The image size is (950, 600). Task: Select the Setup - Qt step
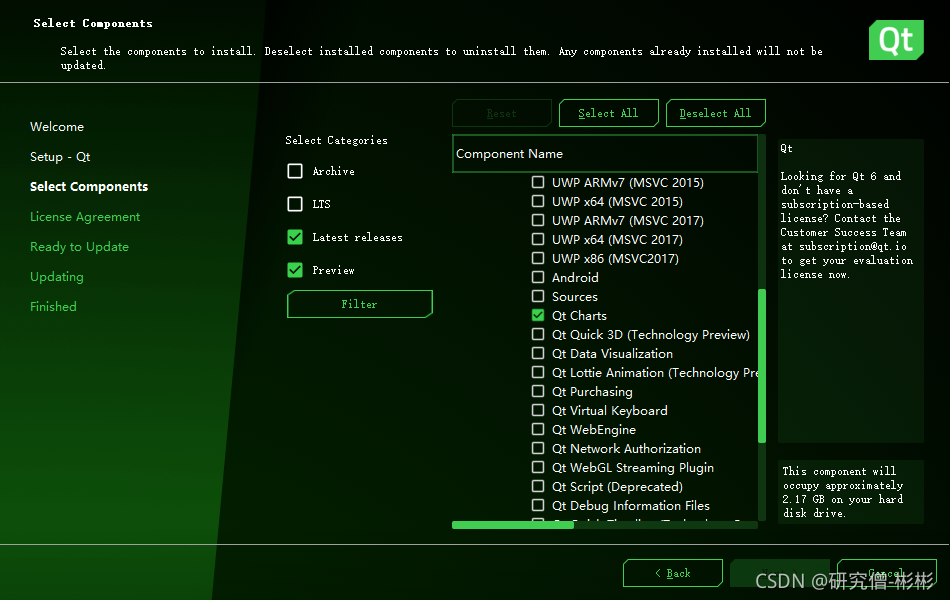[60, 157]
